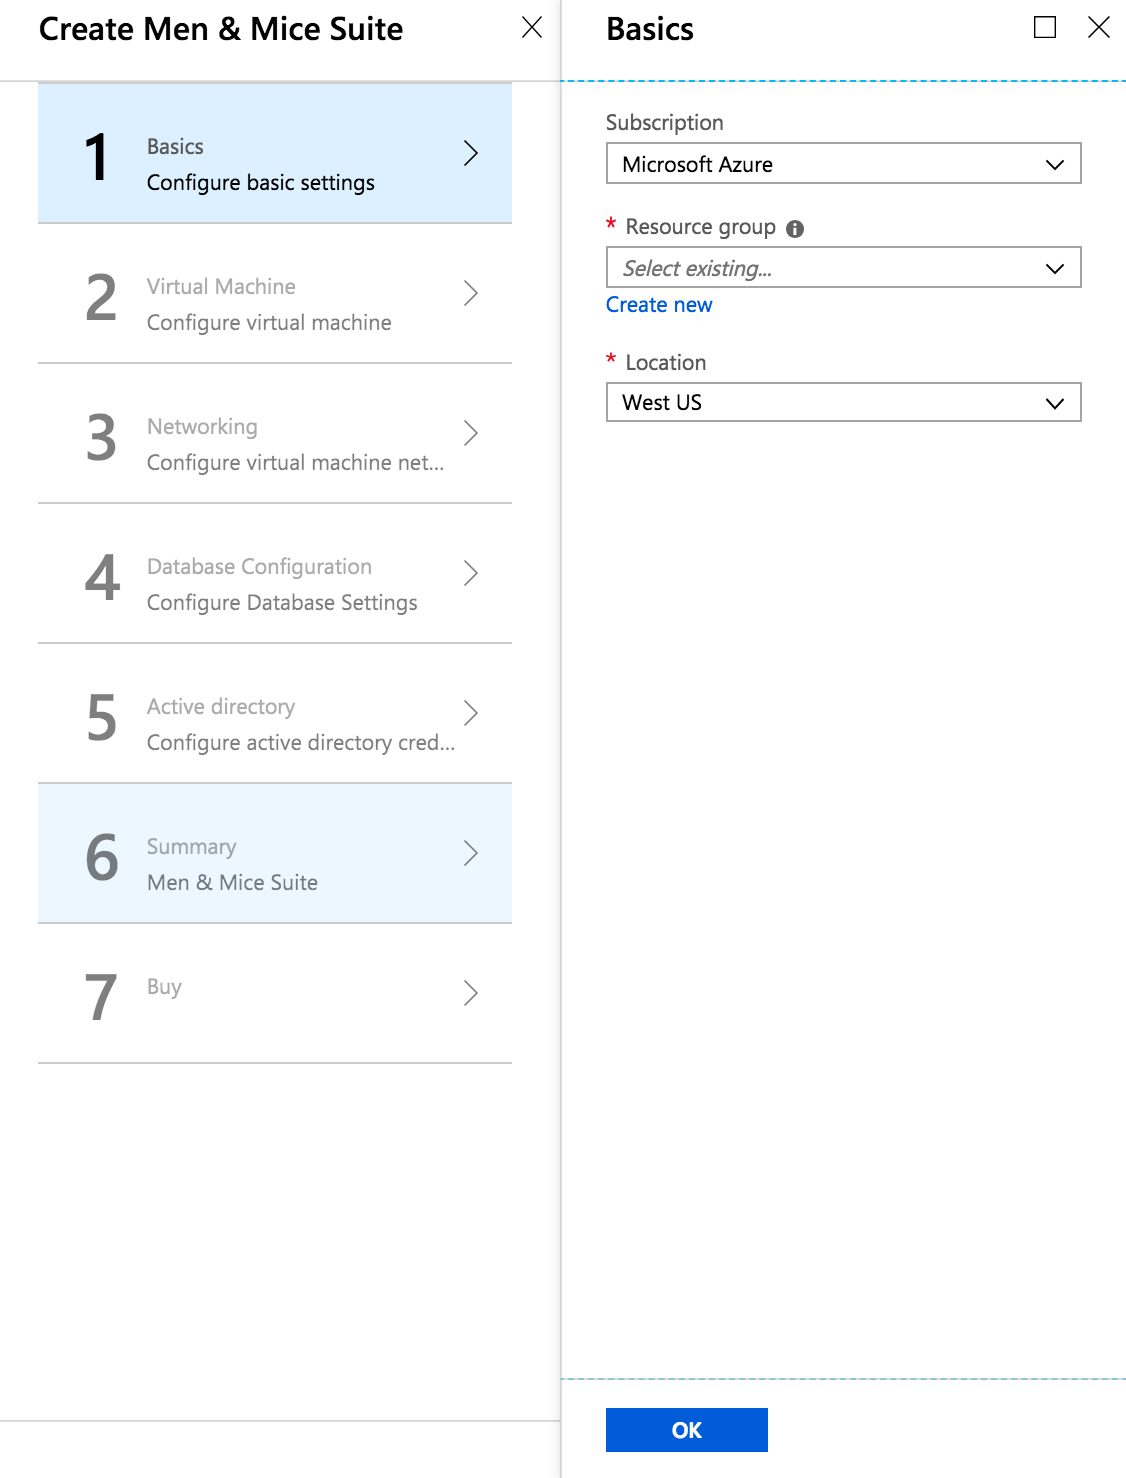
Task: Open step 3 Networking
Action: pyautogui.click(x=274, y=434)
